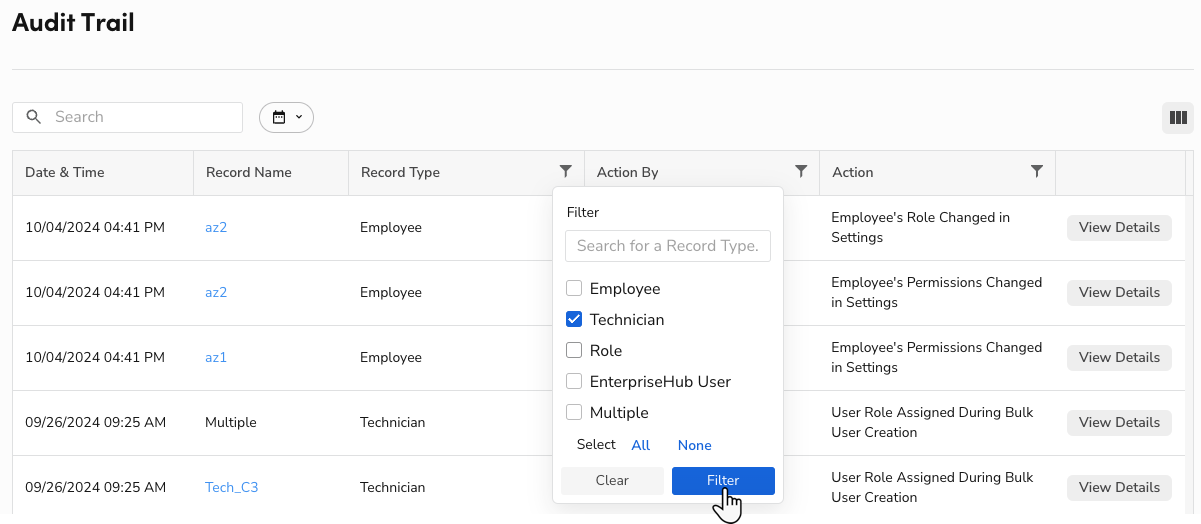Image resolution: width=1201 pixels, height=524 pixels.
Task: Open the Action By column filter icon
Action: [801, 171]
